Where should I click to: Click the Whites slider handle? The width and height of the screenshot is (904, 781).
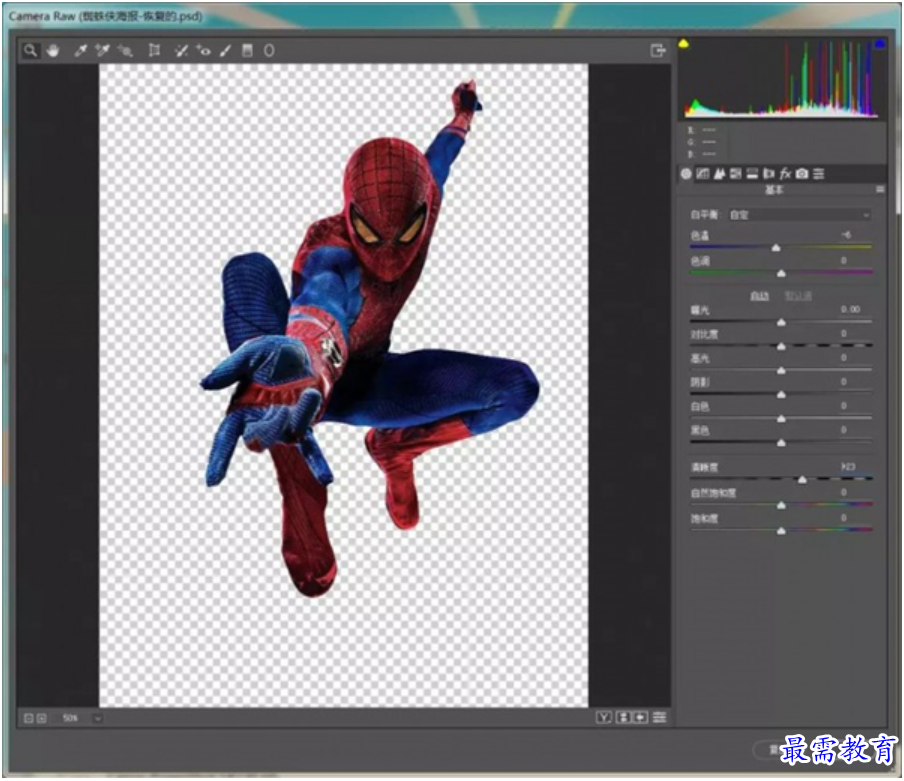click(x=781, y=419)
